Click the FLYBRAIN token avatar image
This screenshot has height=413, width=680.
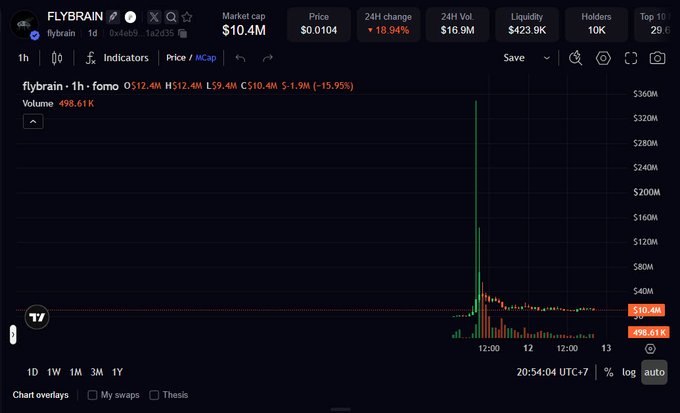click(x=23, y=24)
